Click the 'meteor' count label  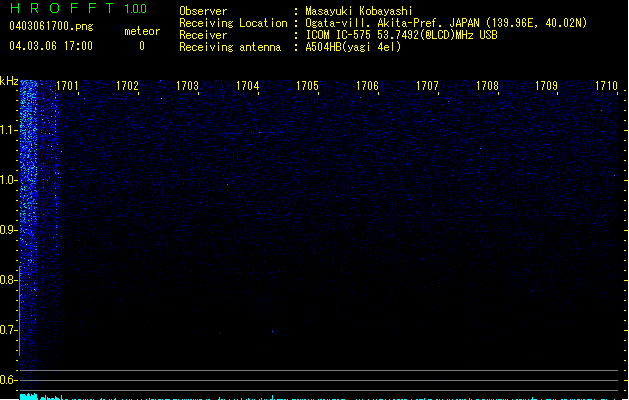coord(142,31)
